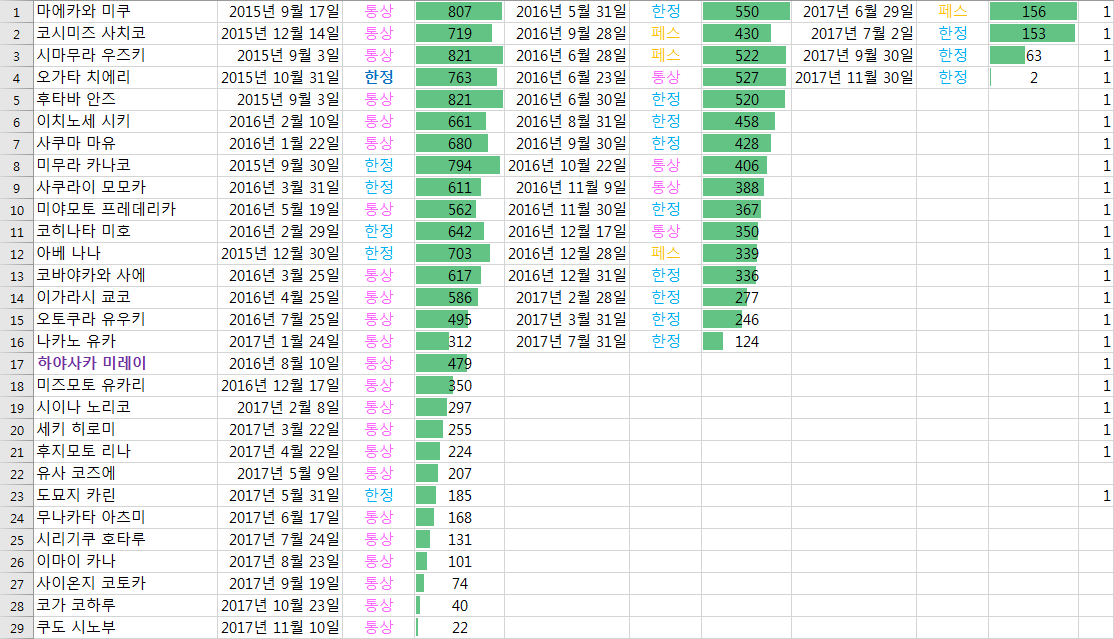The height and width of the screenshot is (639, 1114).
Task: Select row header 17
Action: click(16, 364)
